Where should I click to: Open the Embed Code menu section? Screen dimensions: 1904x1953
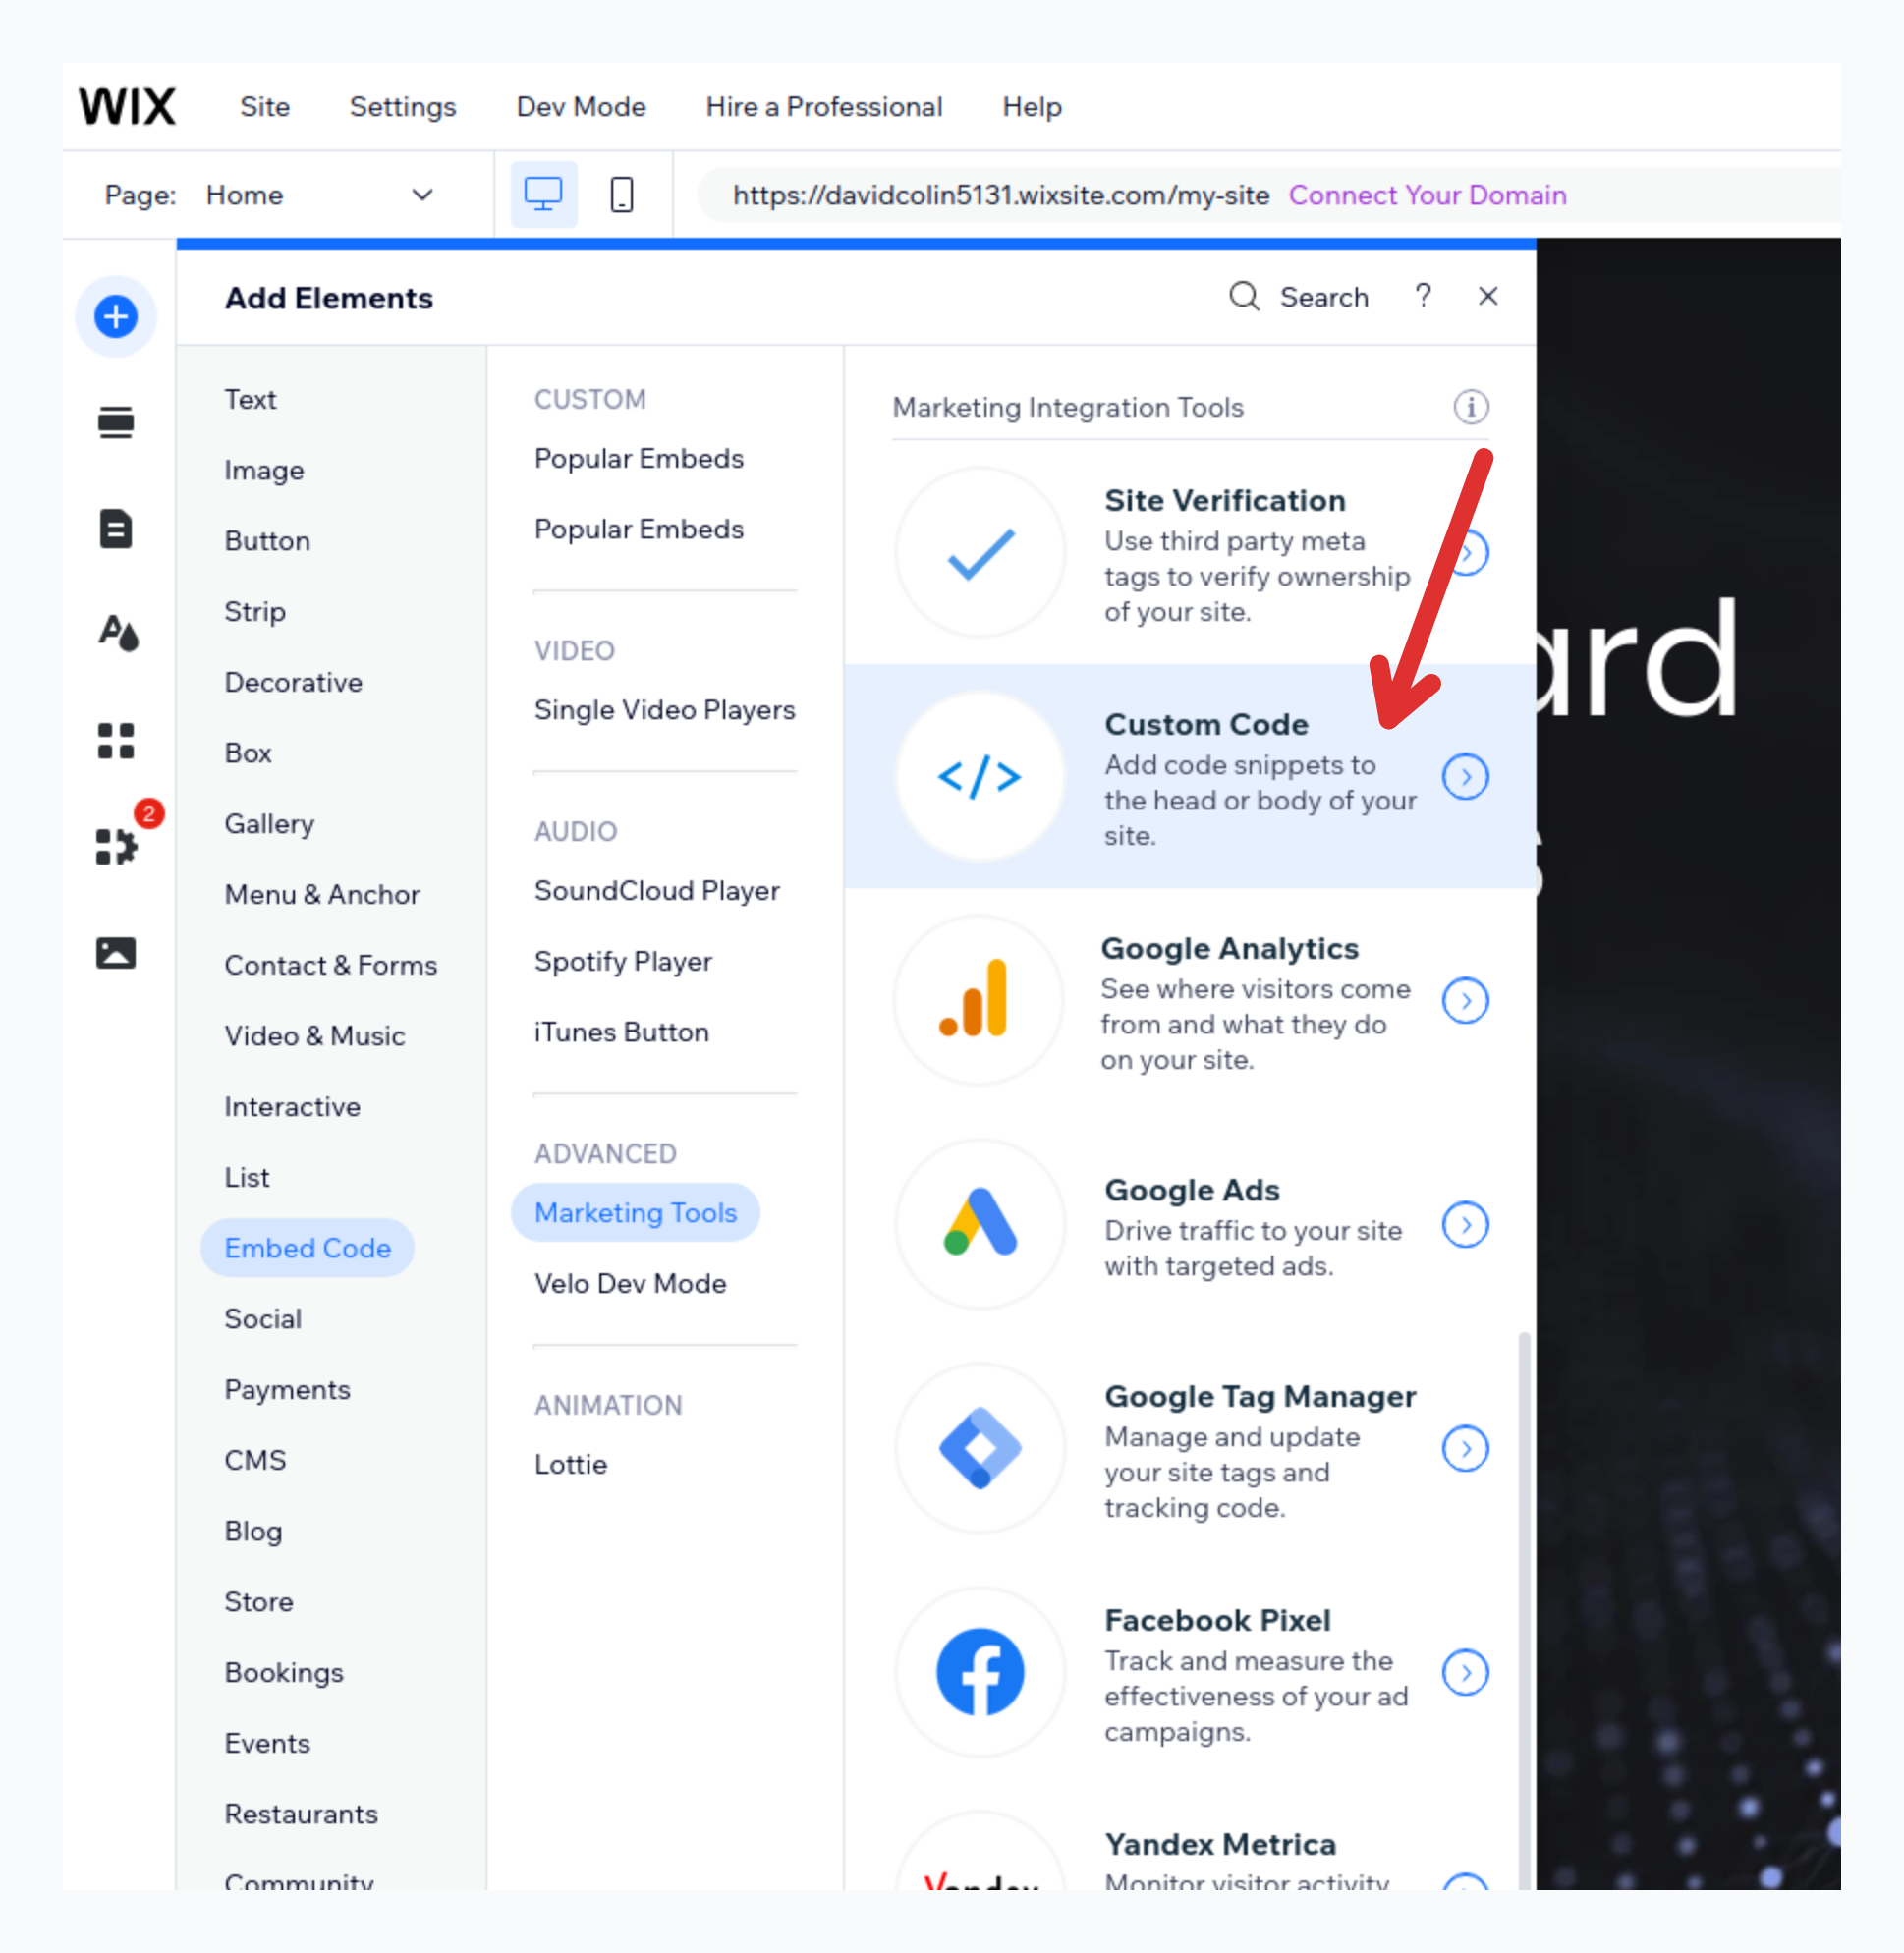[307, 1247]
